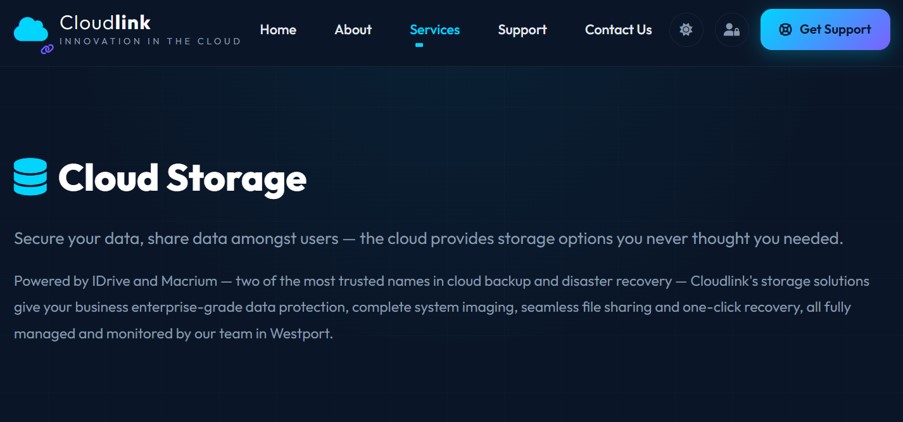Open the Home menu item
The height and width of the screenshot is (422, 903).
[278, 29]
